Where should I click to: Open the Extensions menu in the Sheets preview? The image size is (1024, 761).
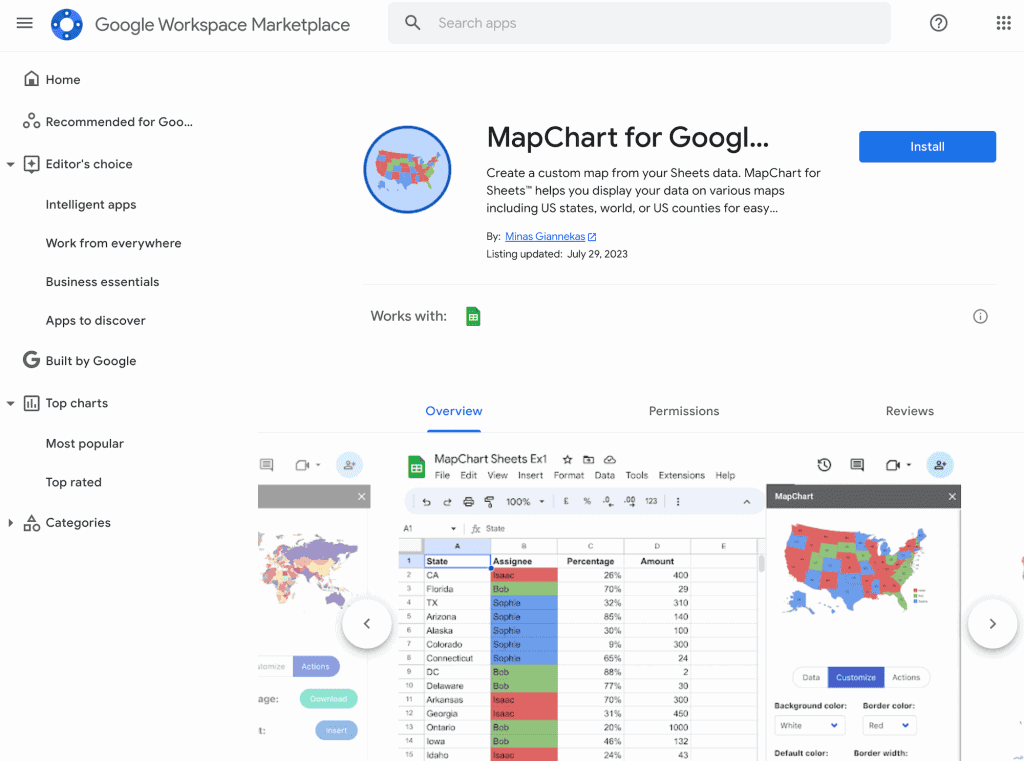click(681, 476)
